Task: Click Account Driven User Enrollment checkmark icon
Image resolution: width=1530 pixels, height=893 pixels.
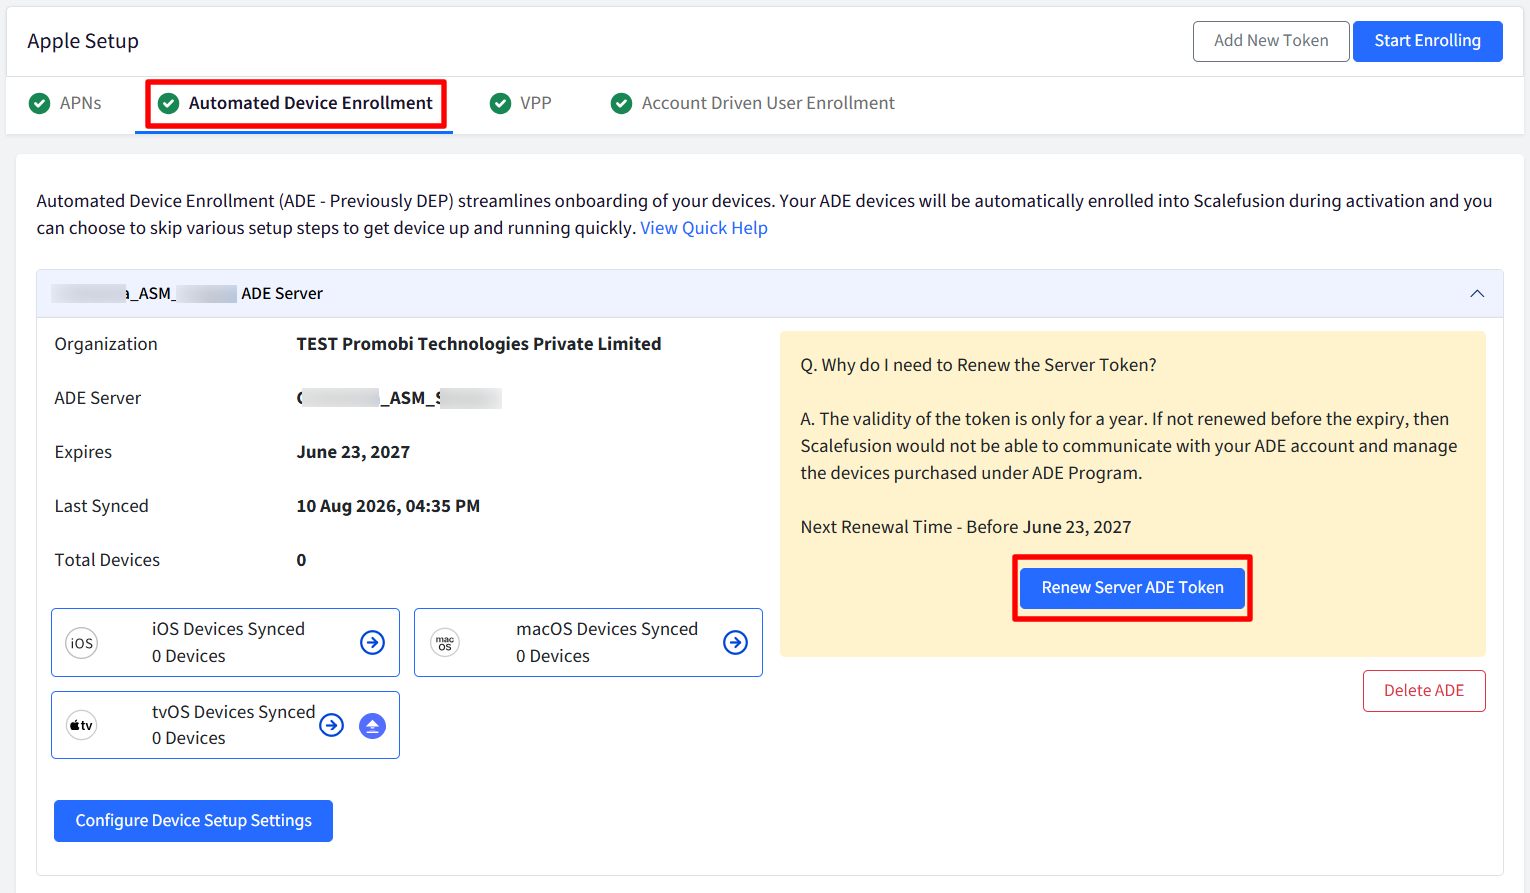Action: point(621,103)
